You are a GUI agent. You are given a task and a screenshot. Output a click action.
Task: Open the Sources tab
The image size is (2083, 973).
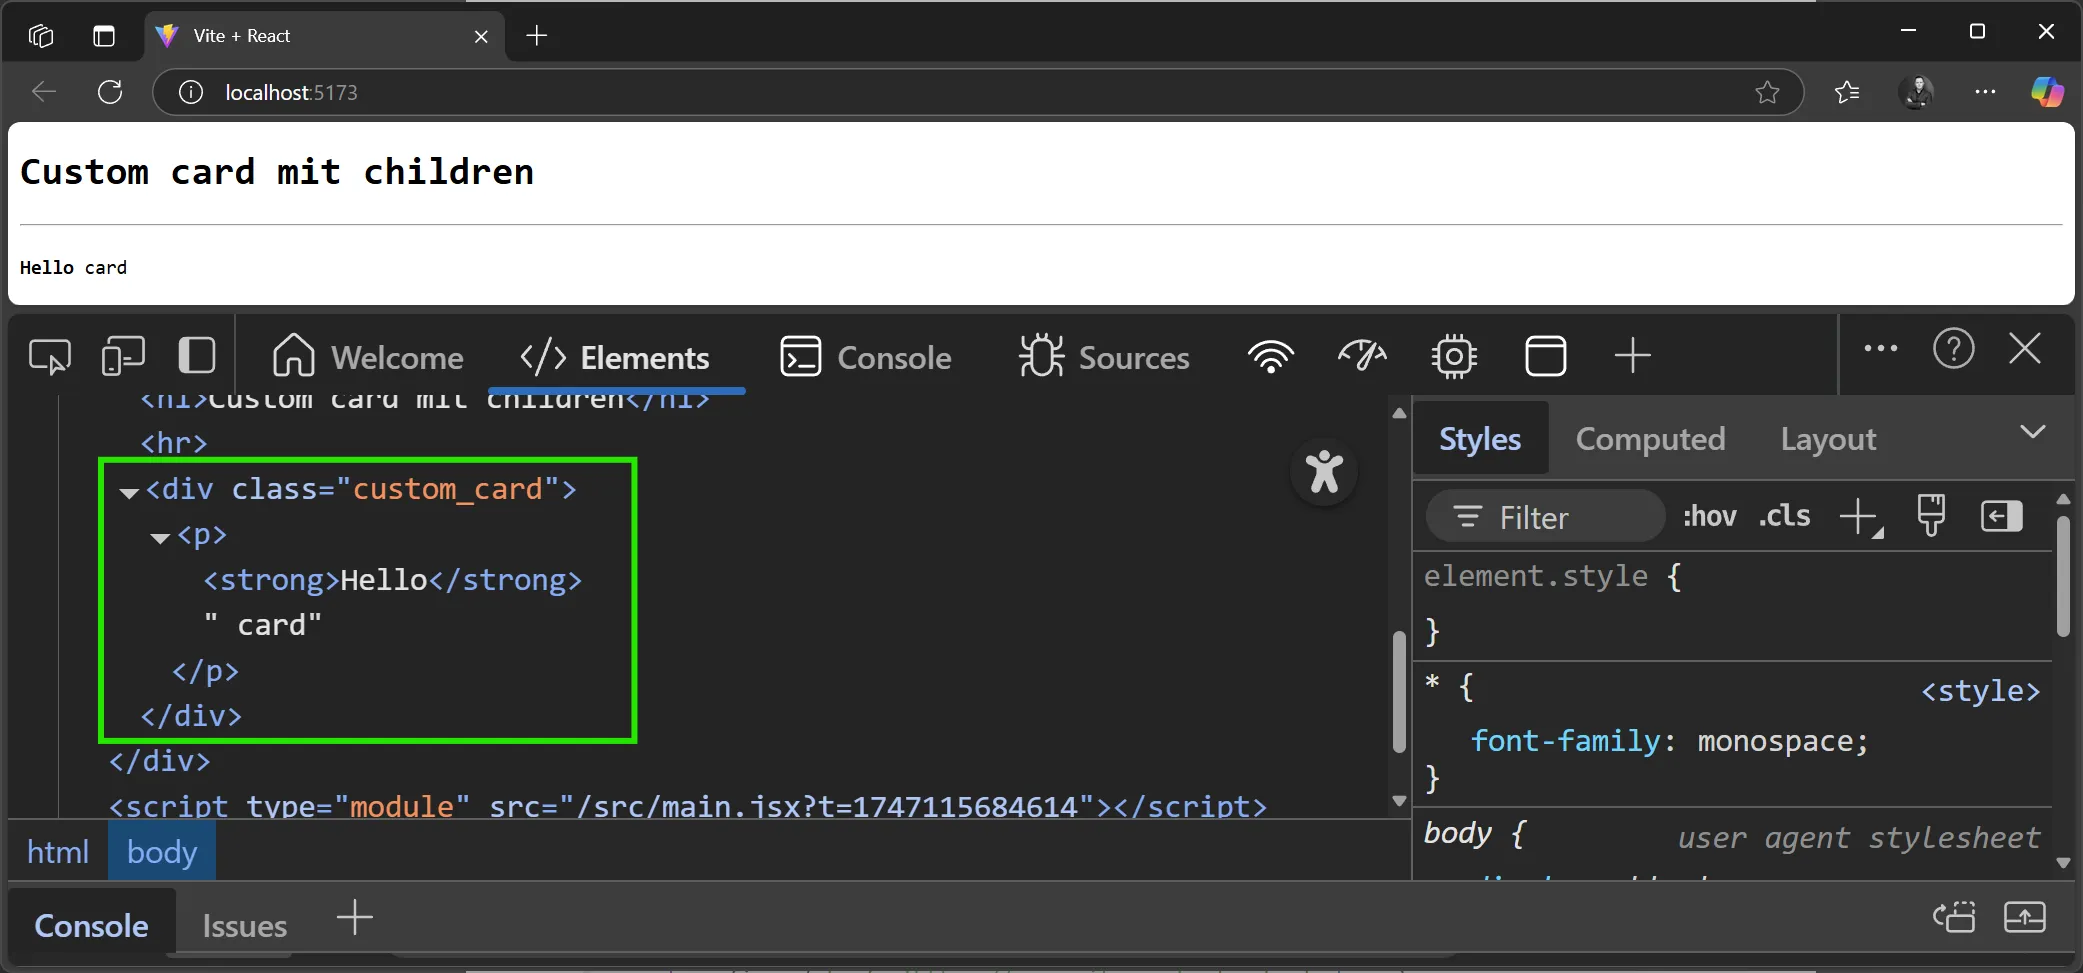tap(1104, 357)
